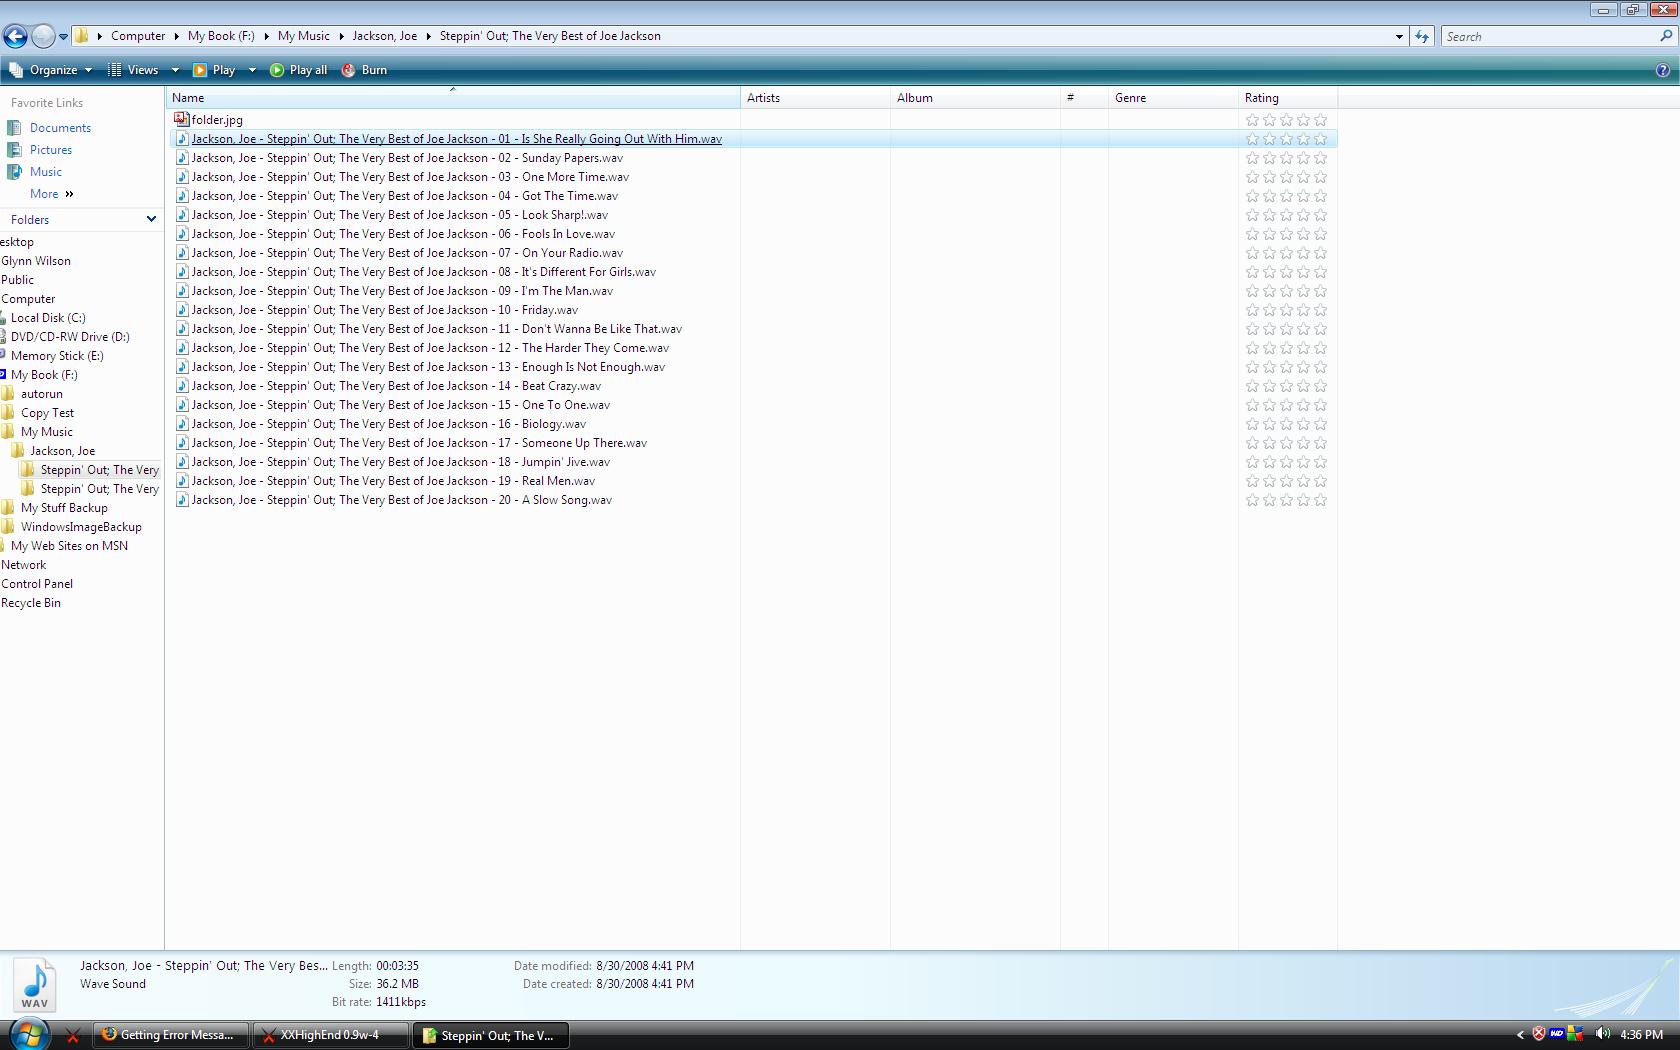The image size is (1680, 1050).
Task: Expand the Play dropdown arrow
Action: [252, 70]
